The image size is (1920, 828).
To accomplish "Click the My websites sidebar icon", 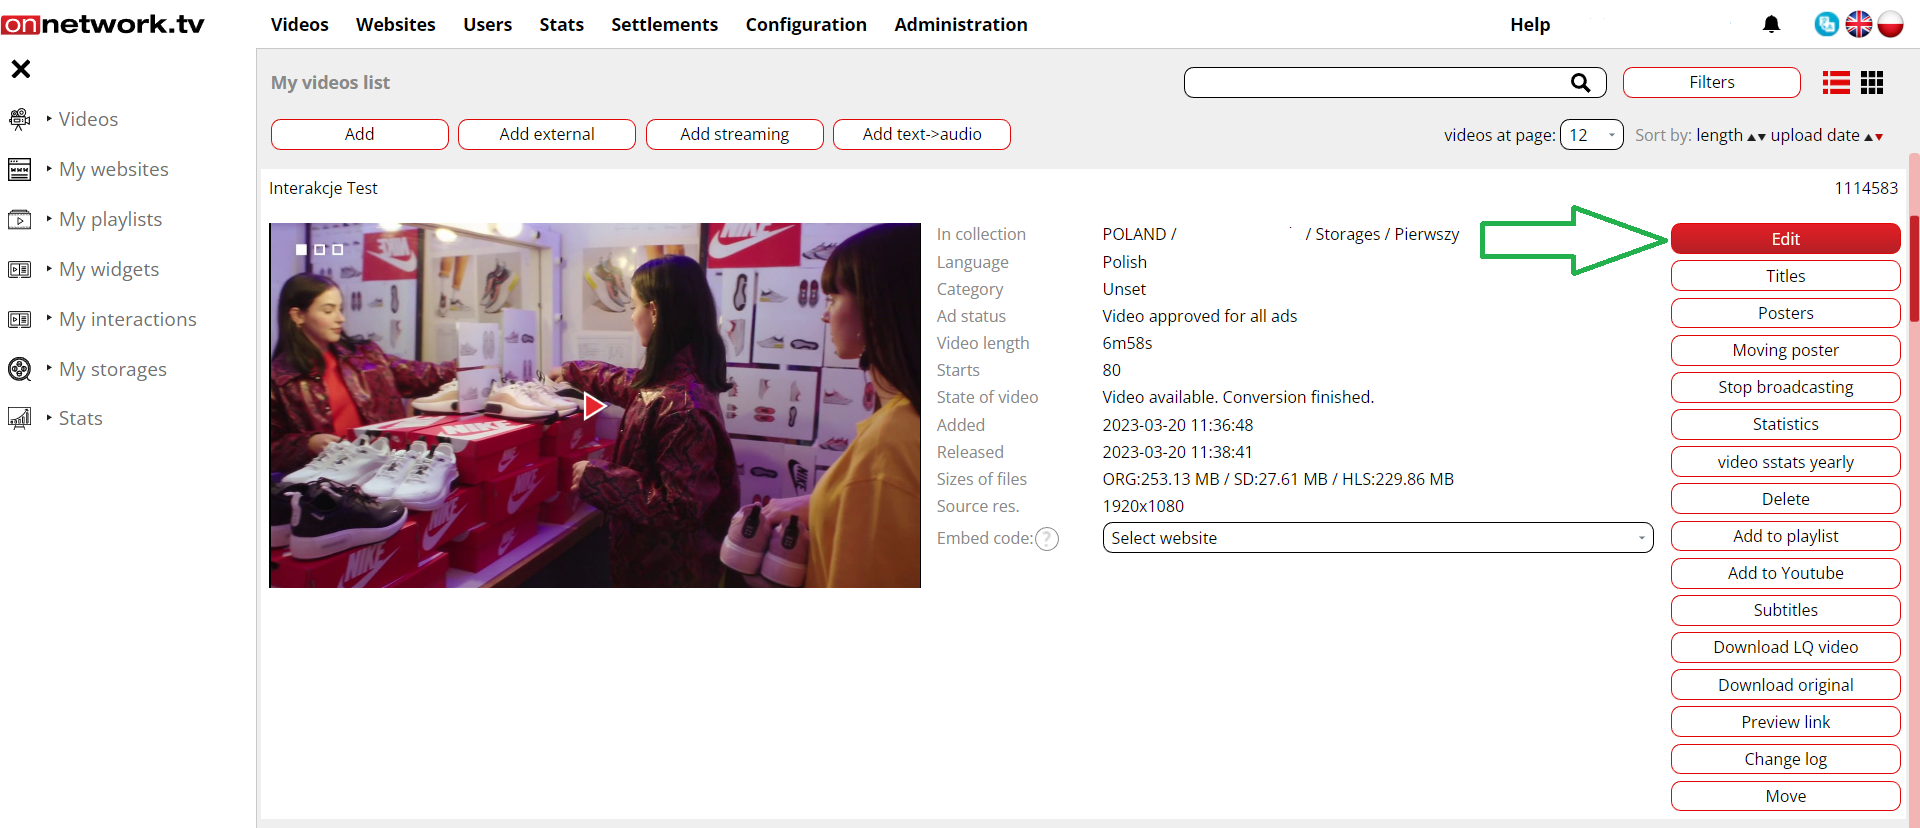I will coord(19,169).
